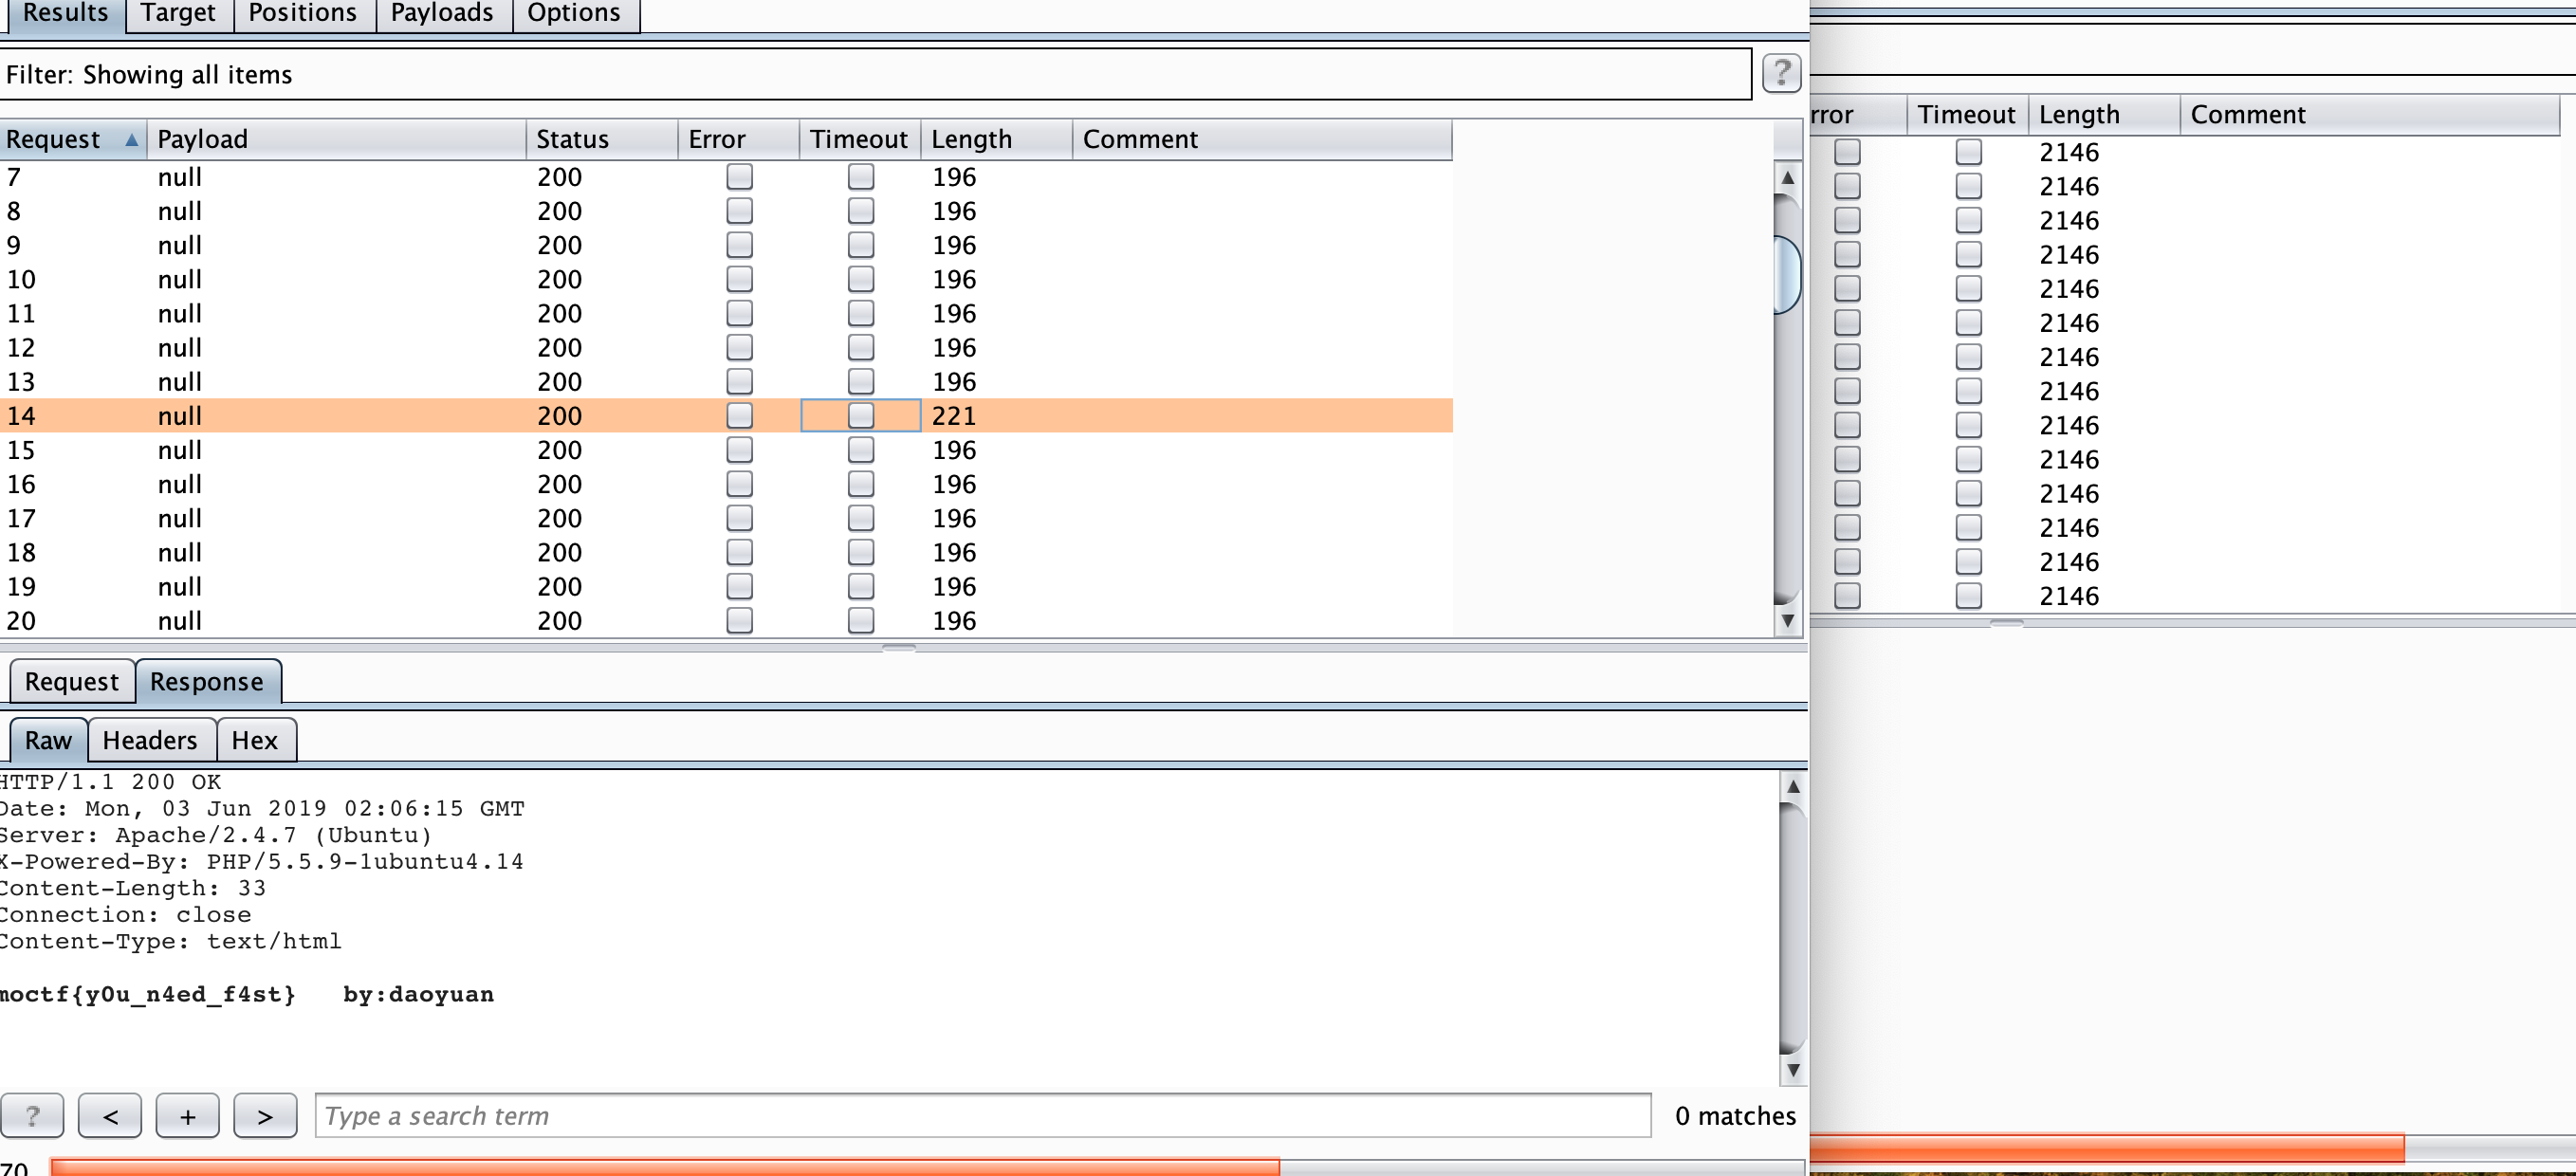2576x1176 pixels.
Task: Click the plus search options button
Action: [187, 1115]
